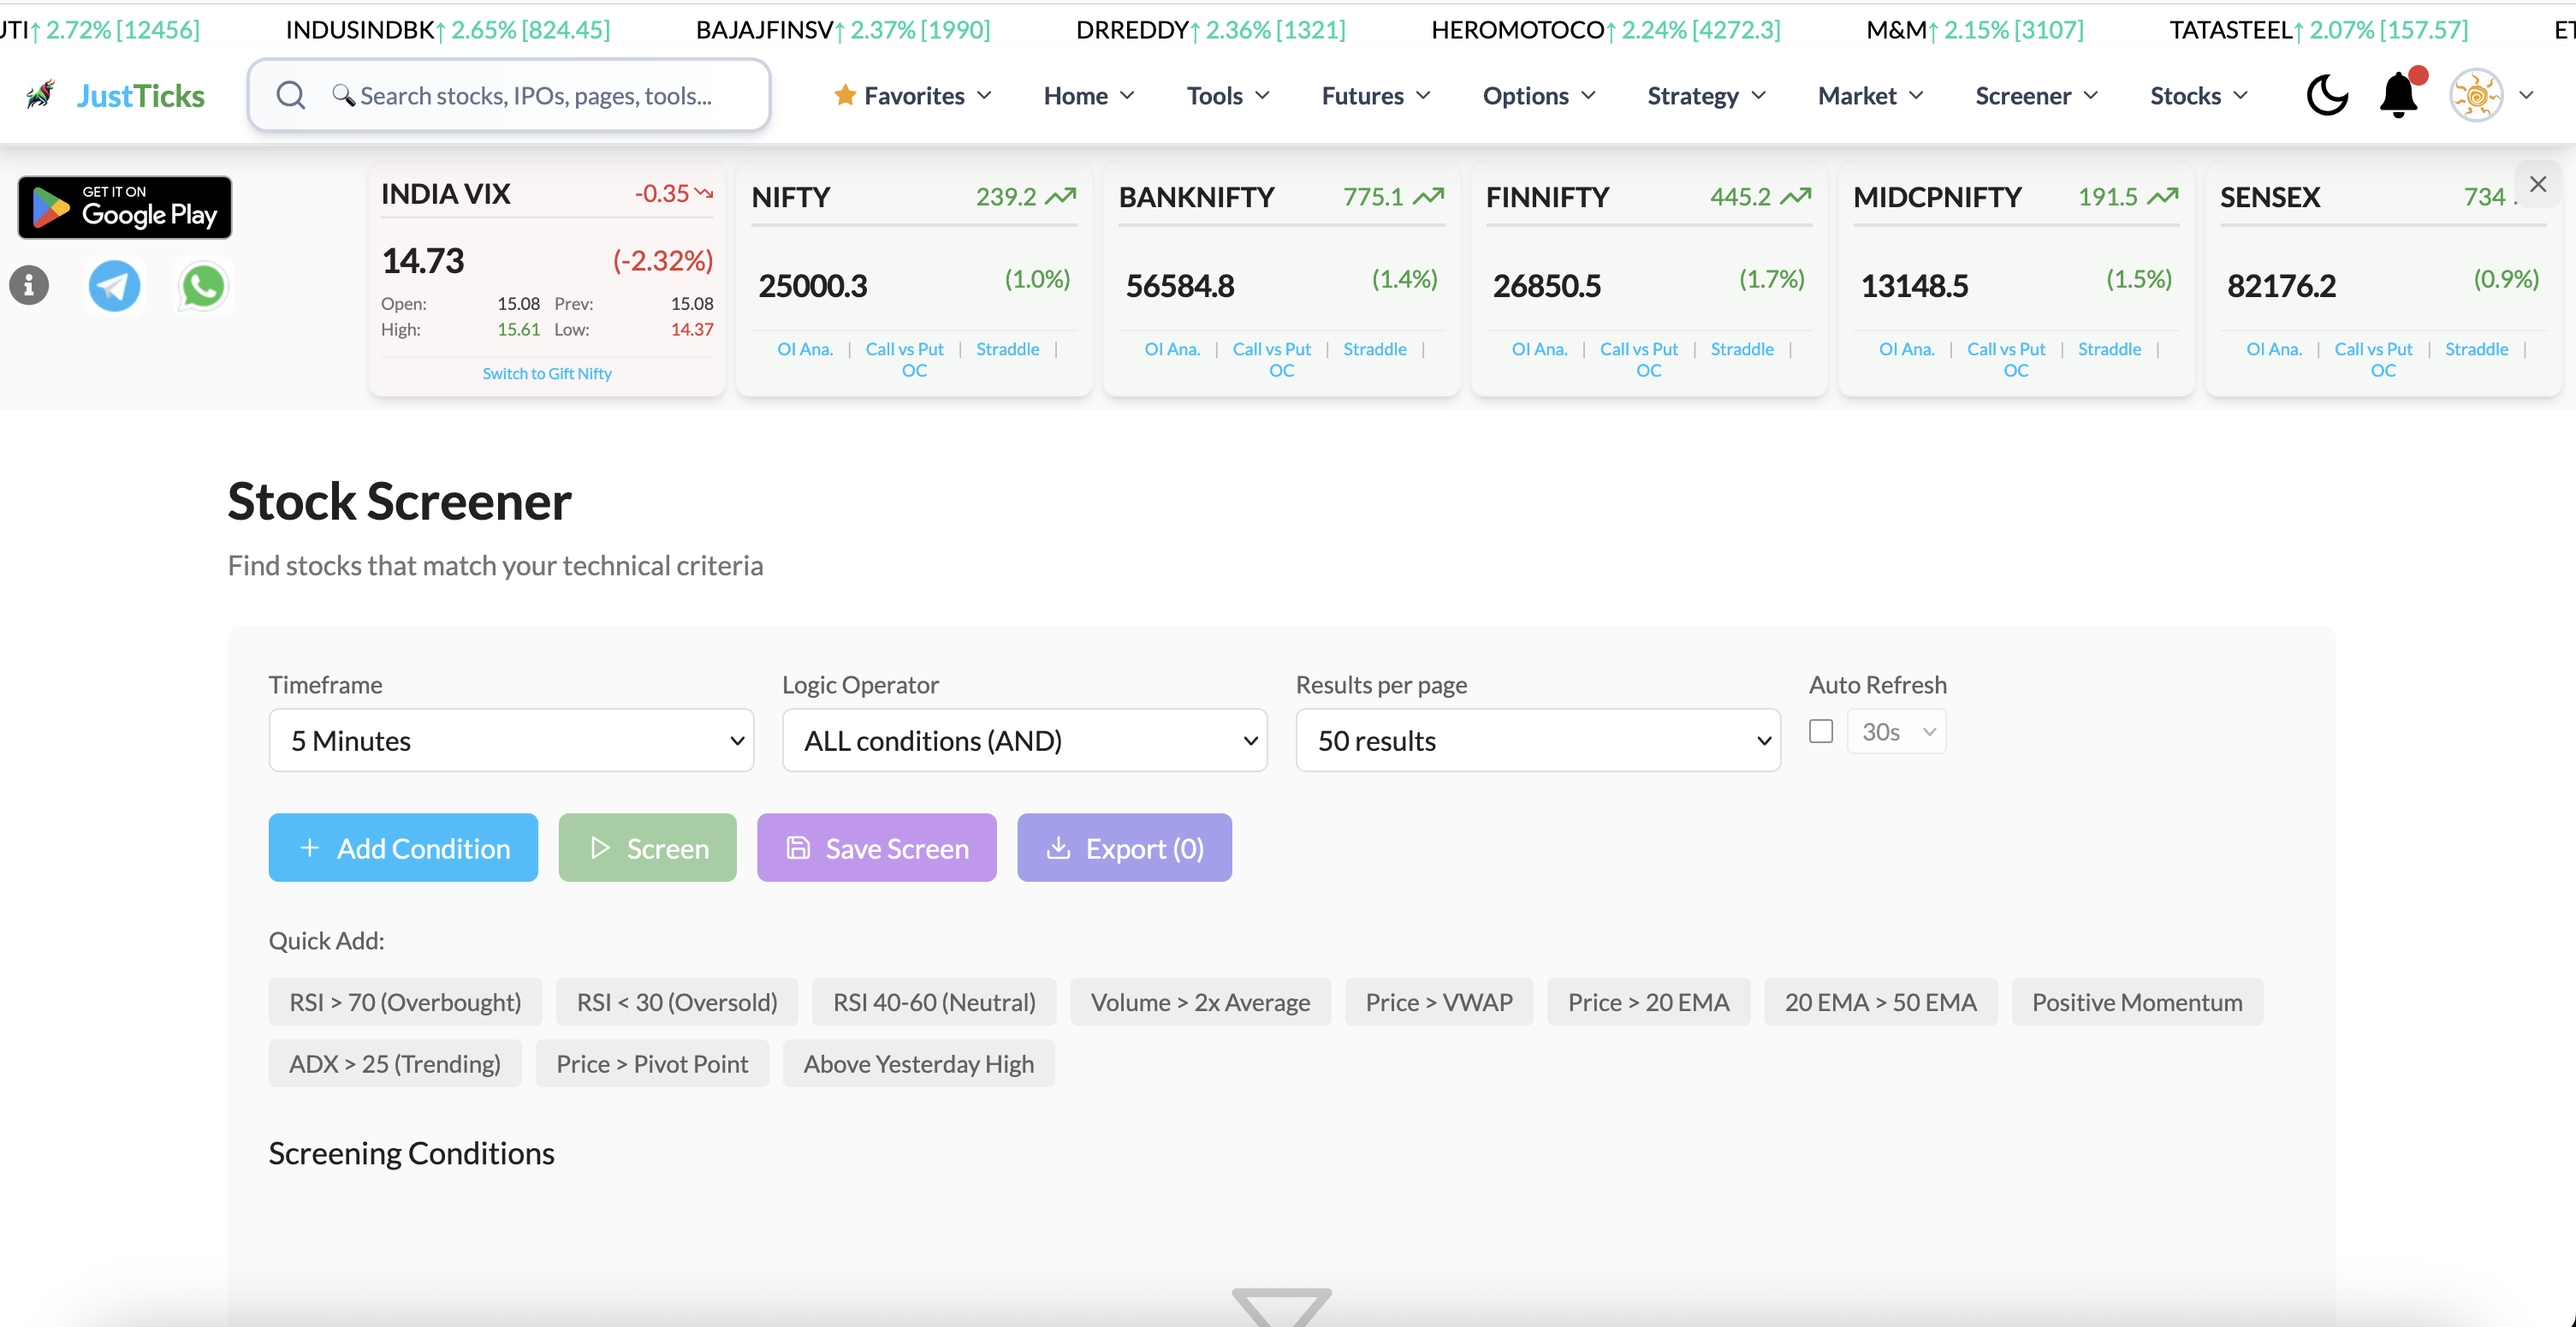Click the Screen button
The image size is (2576, 1327).
647,848
